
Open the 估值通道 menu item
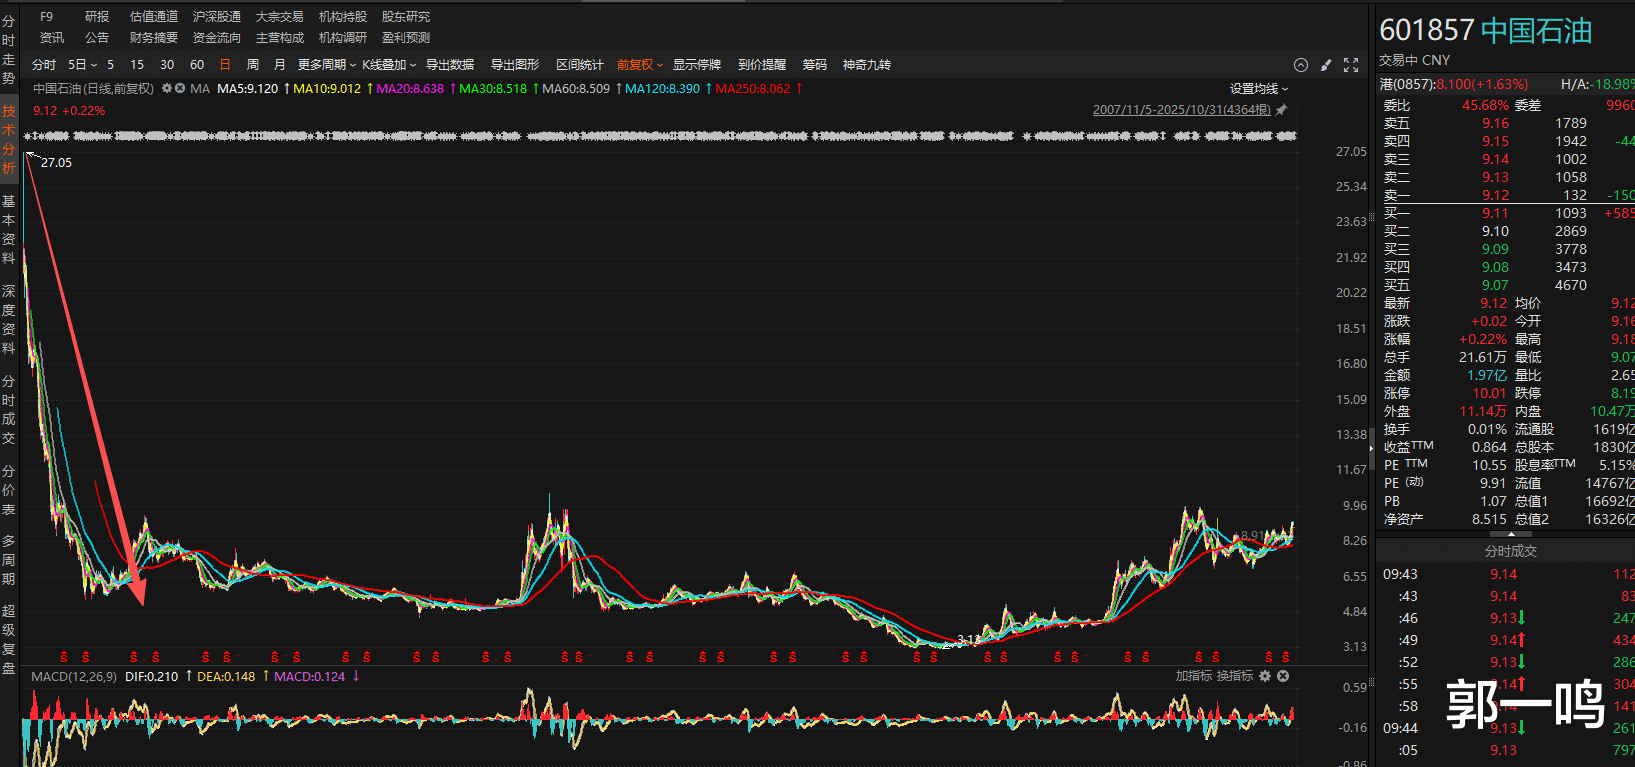click(x=154, y=17)
